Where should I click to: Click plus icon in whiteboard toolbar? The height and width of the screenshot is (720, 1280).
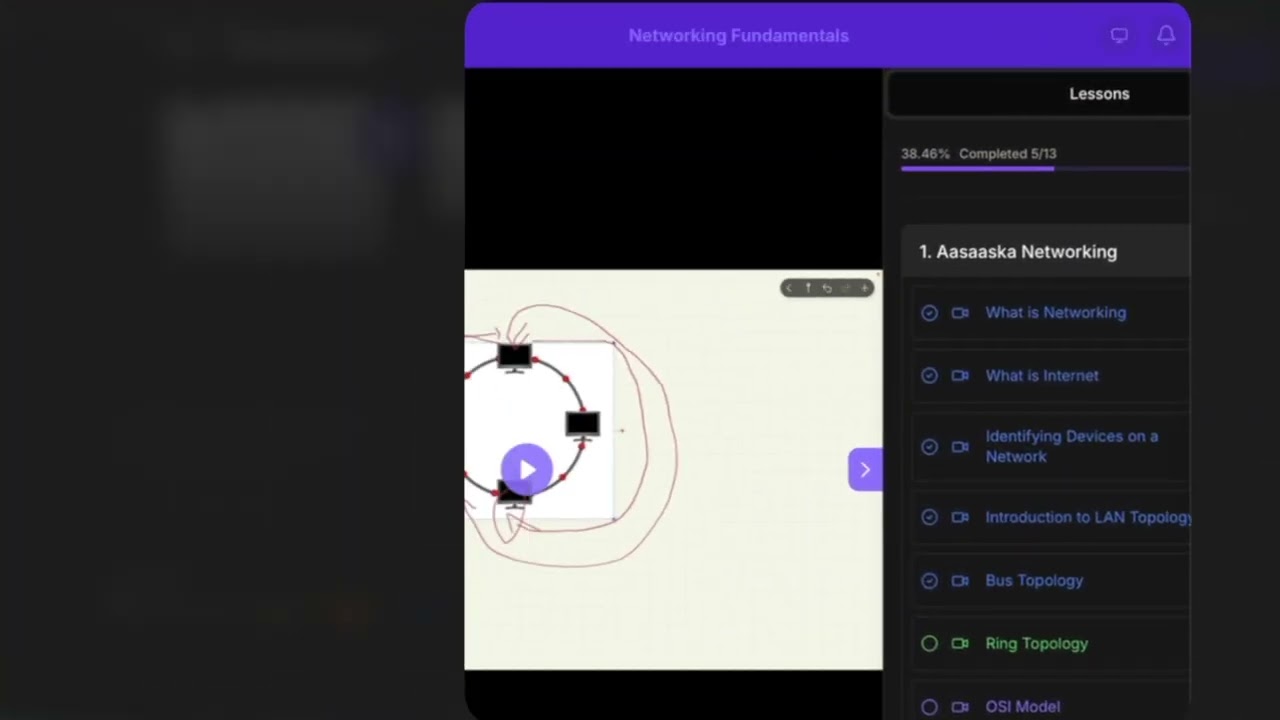click(x=865, y=288)
